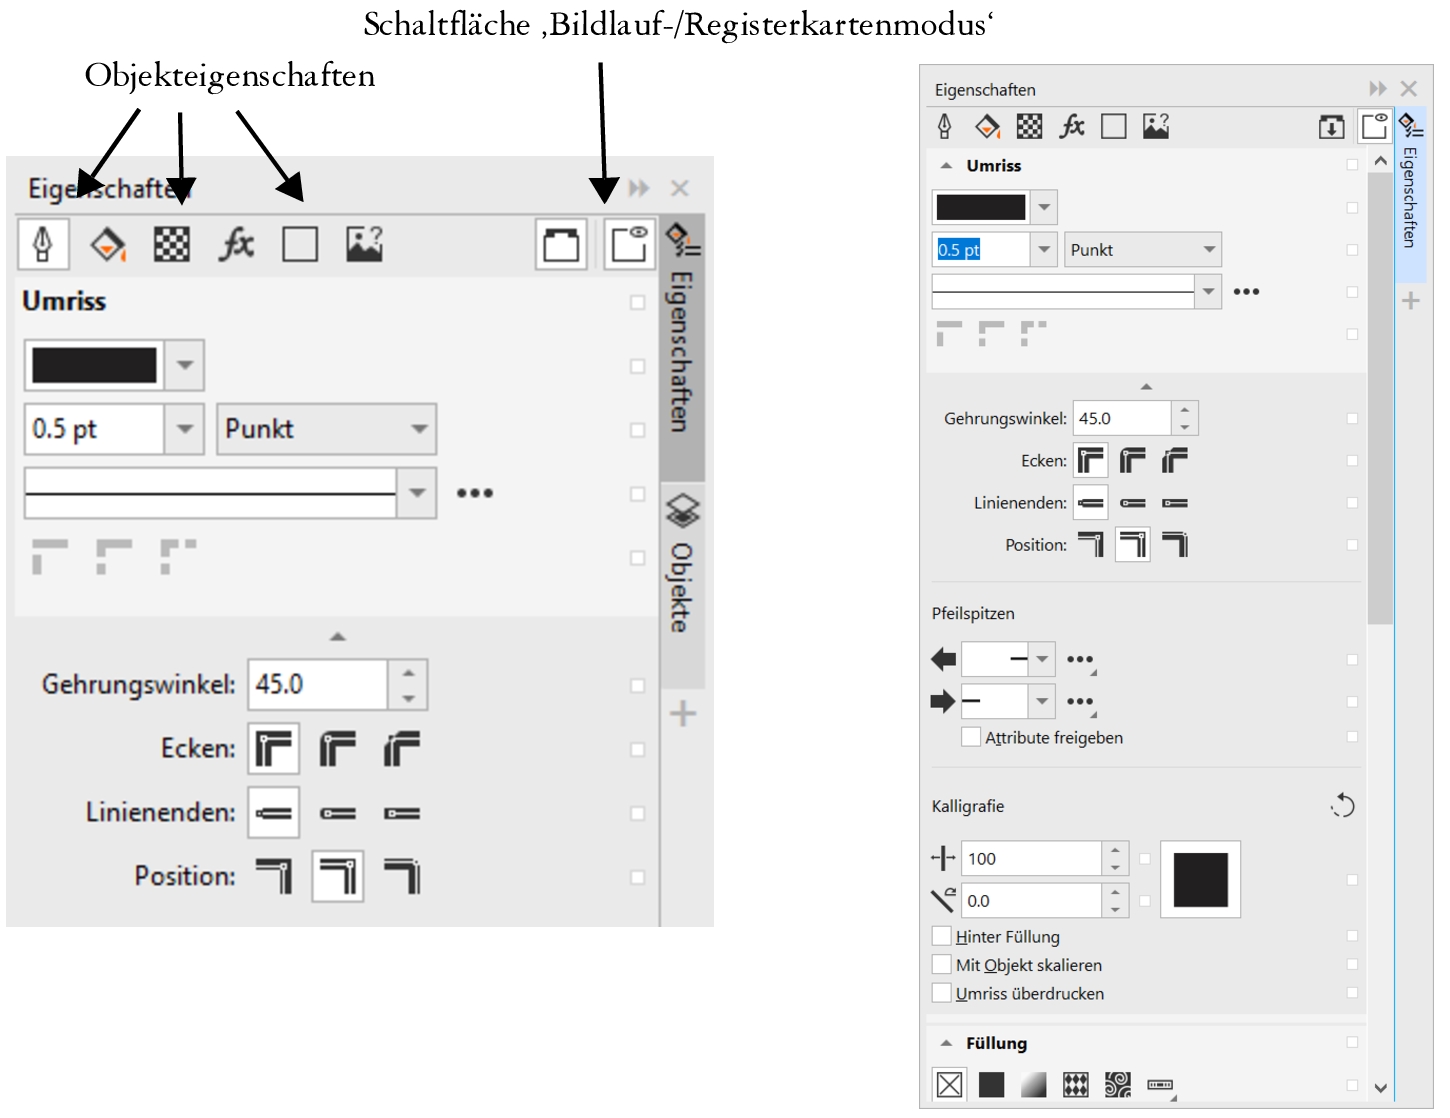Pick the gradient fountain fill icon under Füllung
The height and width of the screenshot is (1118, 1450).
1033,1084
